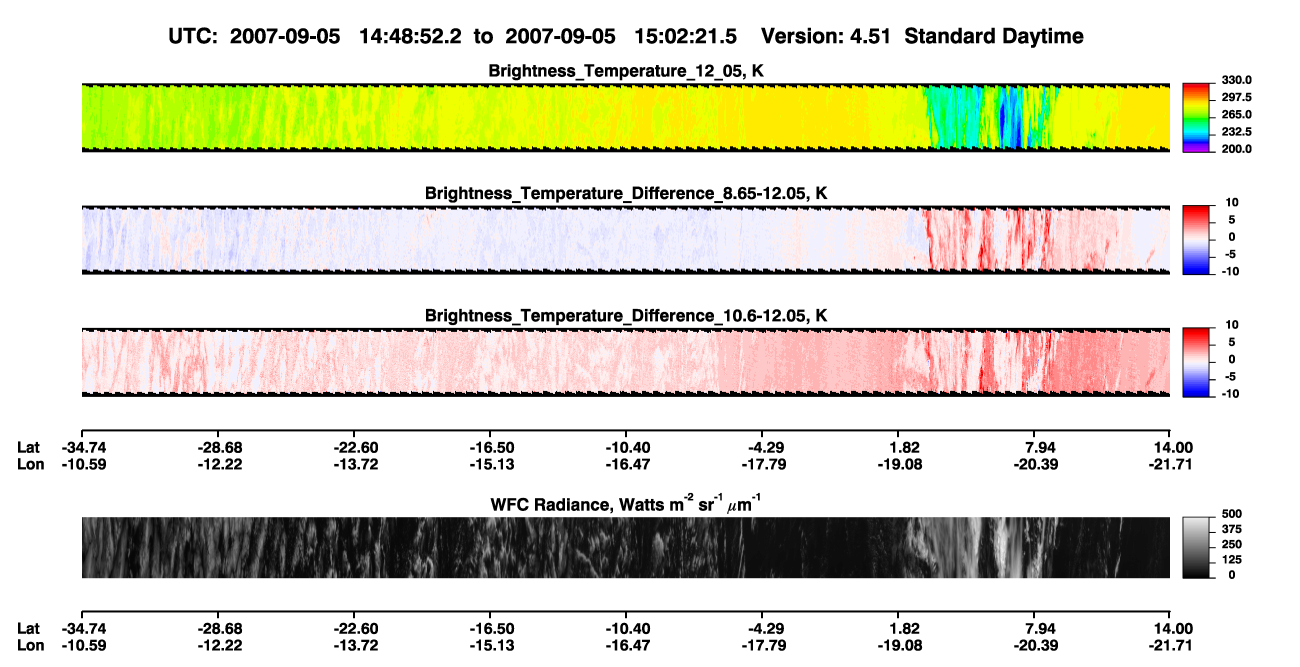Click the Brightness_Temperature_Difference_8.65-12.05, K title
This screenshot has height=667, width=1300.
point(626,192)
